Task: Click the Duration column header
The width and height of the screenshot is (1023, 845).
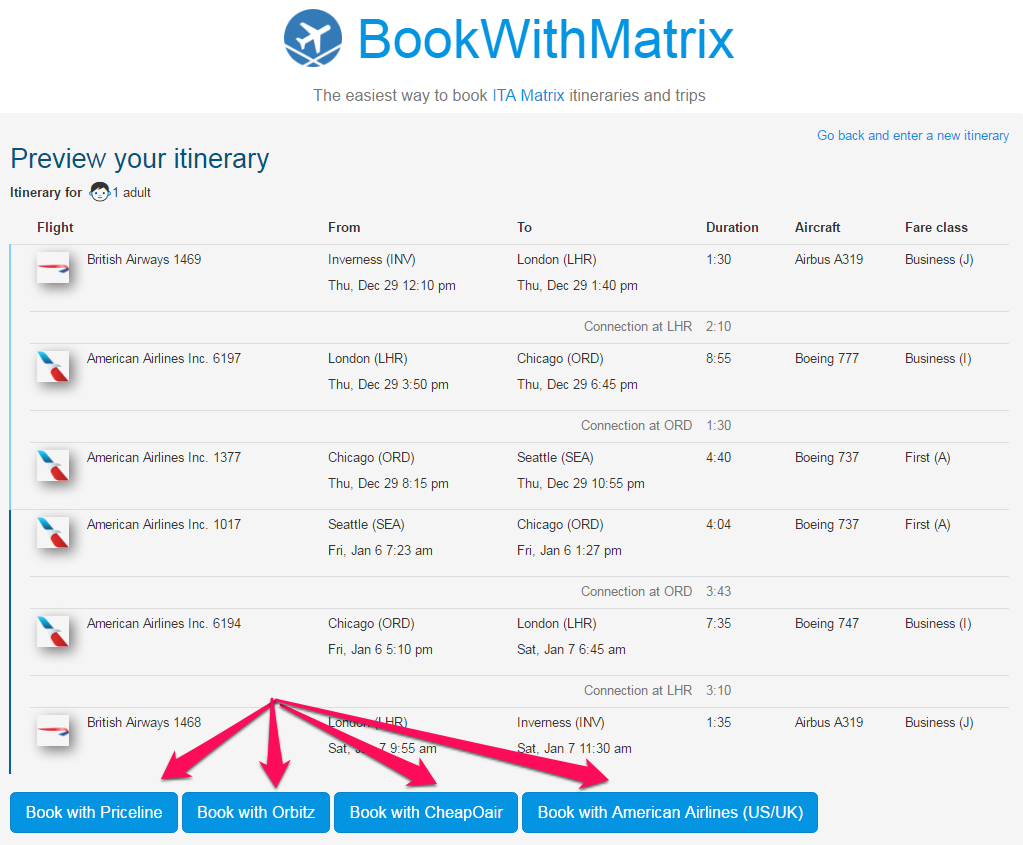Action: (732, 227)
